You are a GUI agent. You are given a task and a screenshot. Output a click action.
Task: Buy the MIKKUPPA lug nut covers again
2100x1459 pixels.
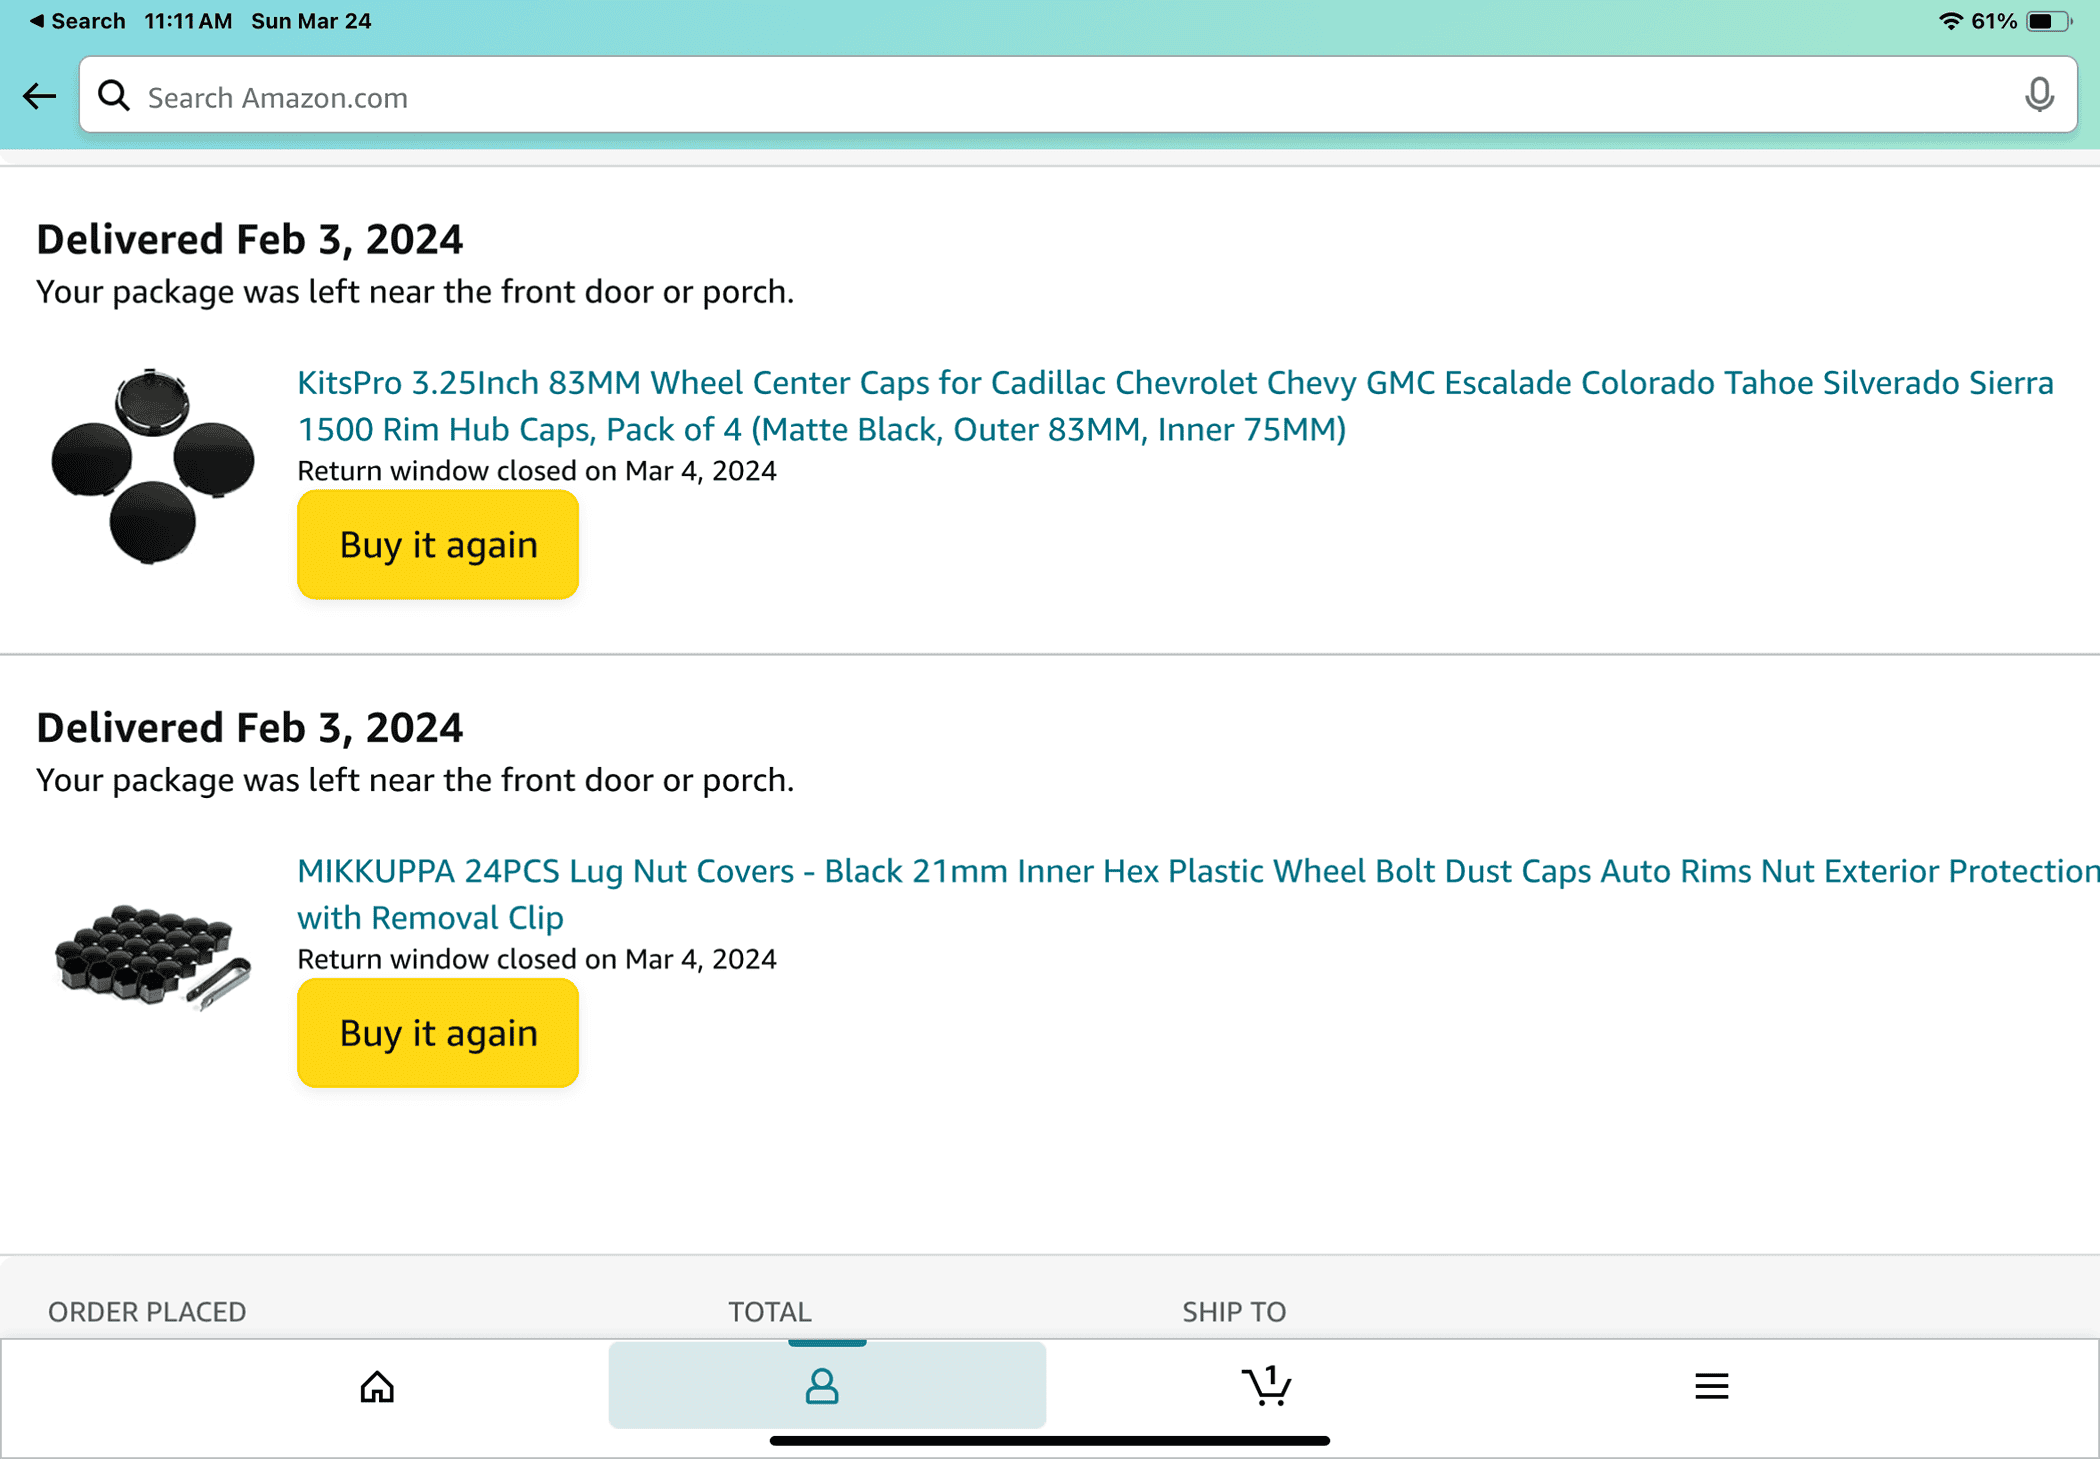[438, 1033]
